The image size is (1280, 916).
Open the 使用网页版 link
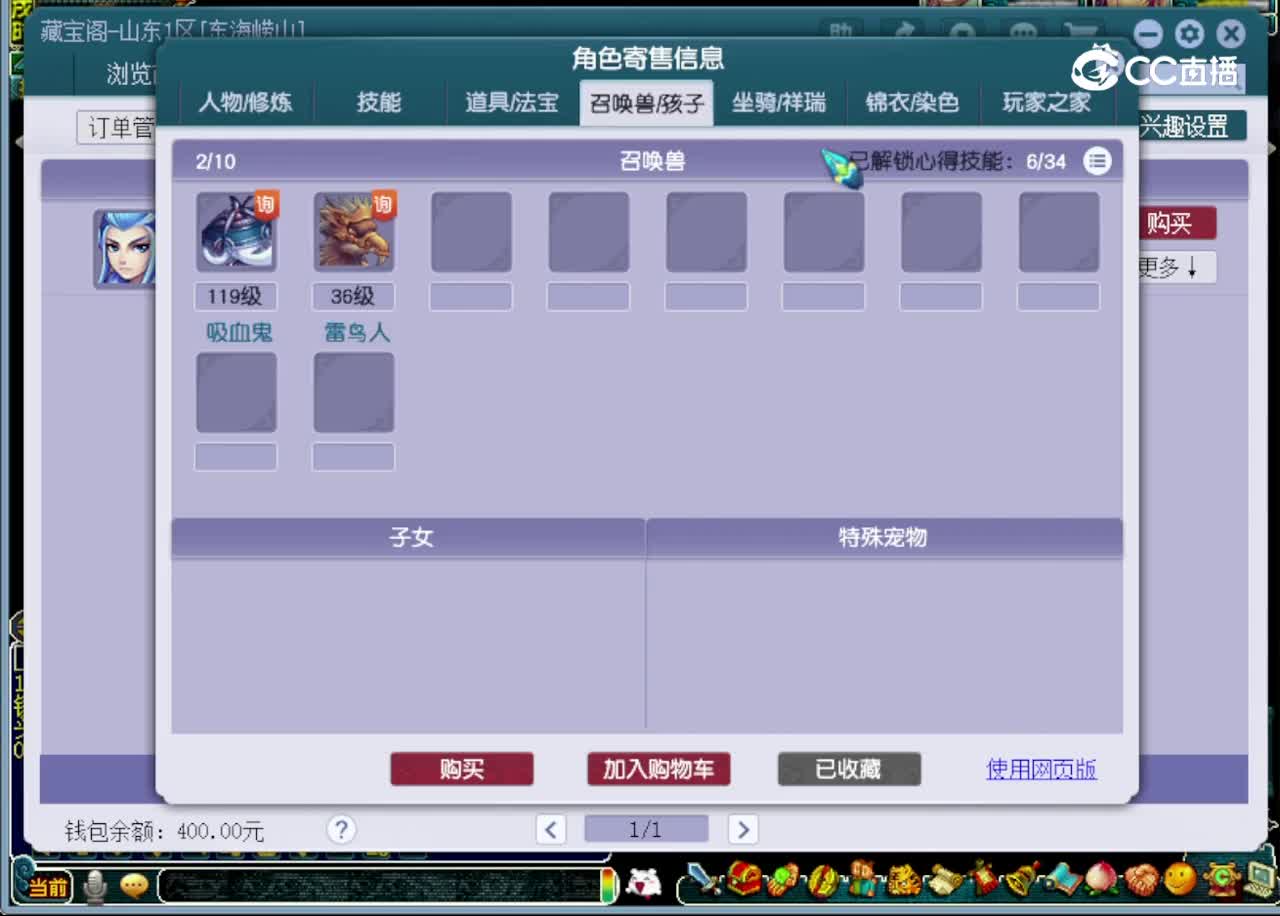tap(1040, 769)
